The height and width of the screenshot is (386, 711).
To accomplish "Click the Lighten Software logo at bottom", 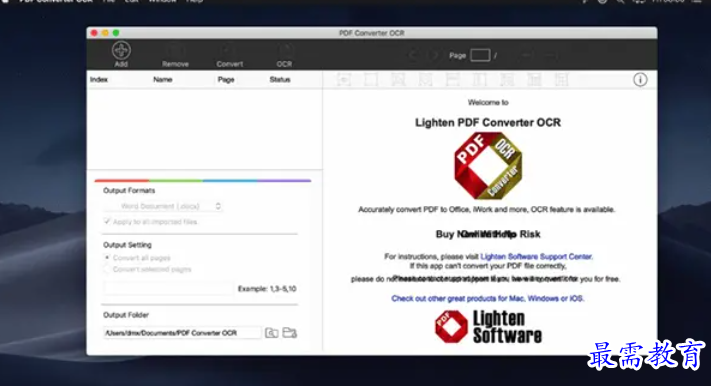I will point(488,327).
